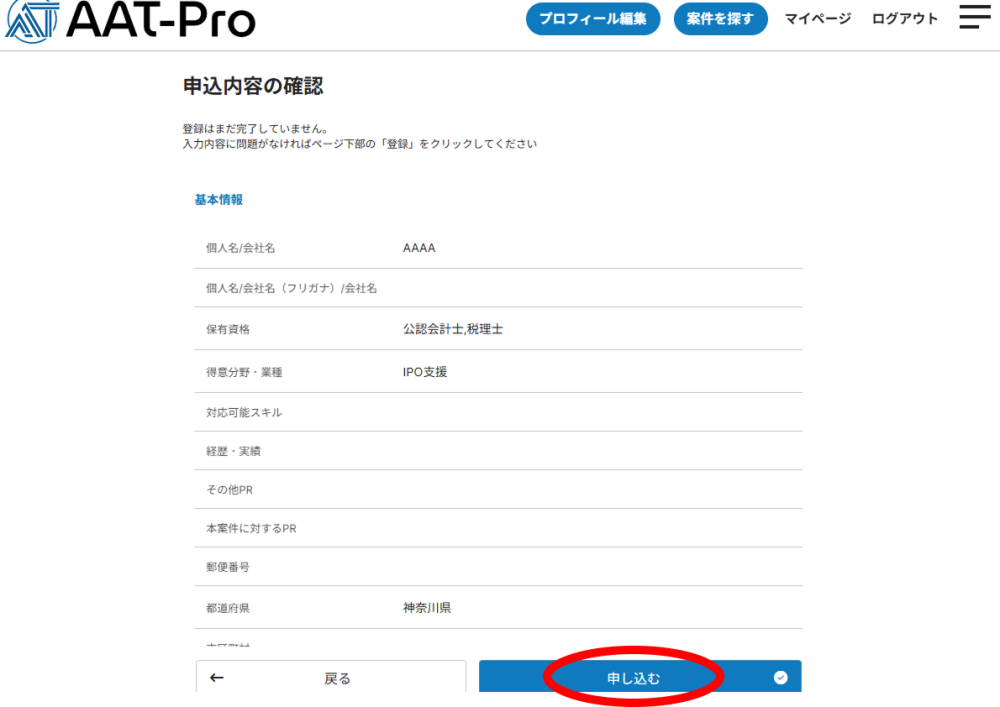Click the 神奈川県 prefecture value
The image size is (1000, 707).
click(427, 607)
